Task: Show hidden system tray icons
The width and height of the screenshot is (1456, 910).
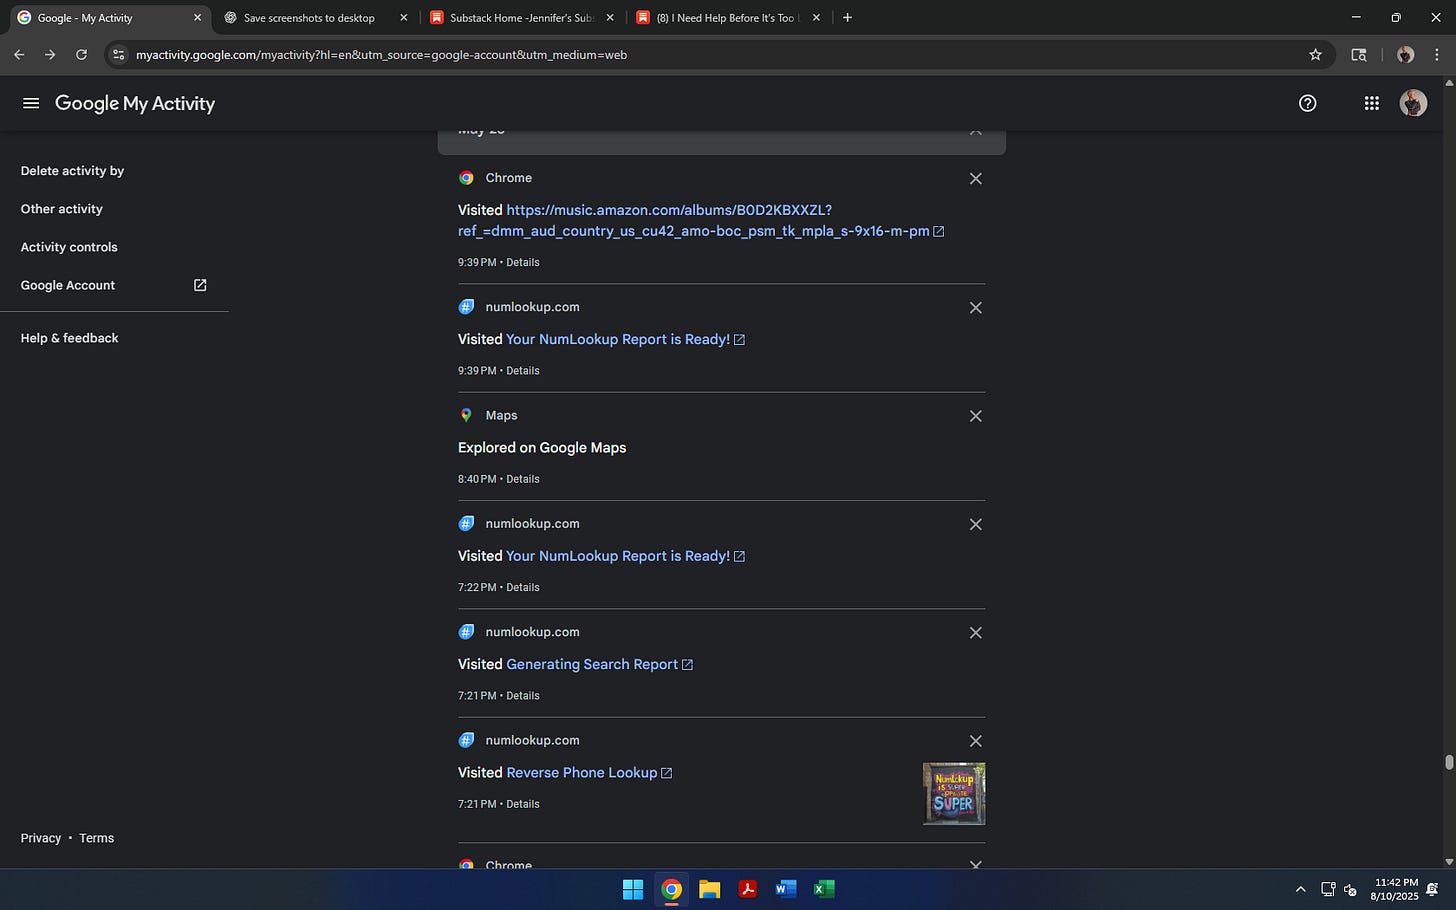Action: pyautogui.click(x=1300, y=889)
